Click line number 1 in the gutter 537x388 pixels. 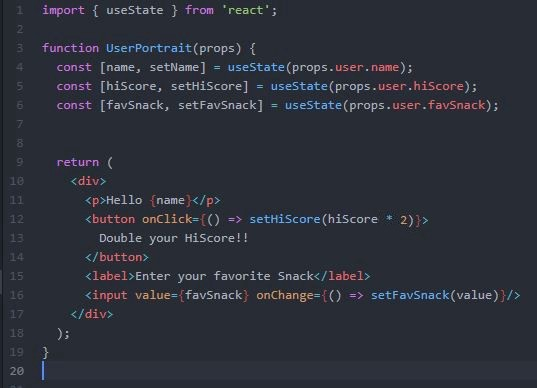click(x=20, y=10)
